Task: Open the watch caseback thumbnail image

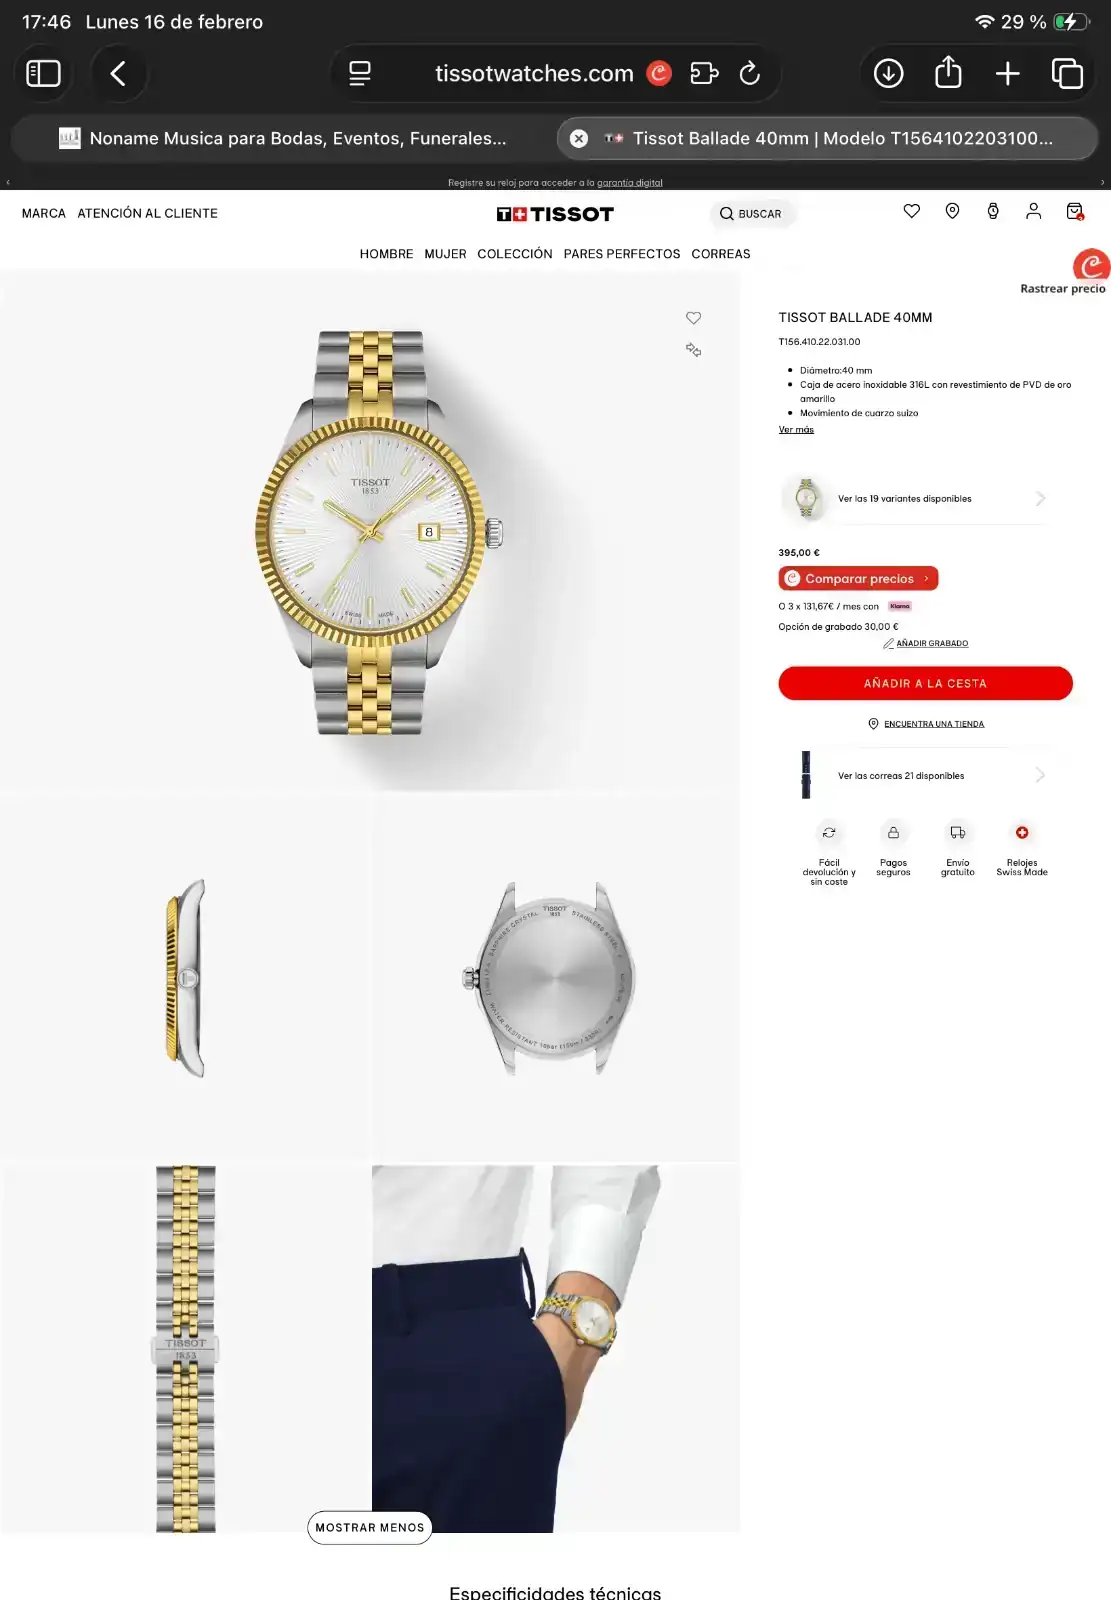Action: pyautogui.click(x=555, y=978)
